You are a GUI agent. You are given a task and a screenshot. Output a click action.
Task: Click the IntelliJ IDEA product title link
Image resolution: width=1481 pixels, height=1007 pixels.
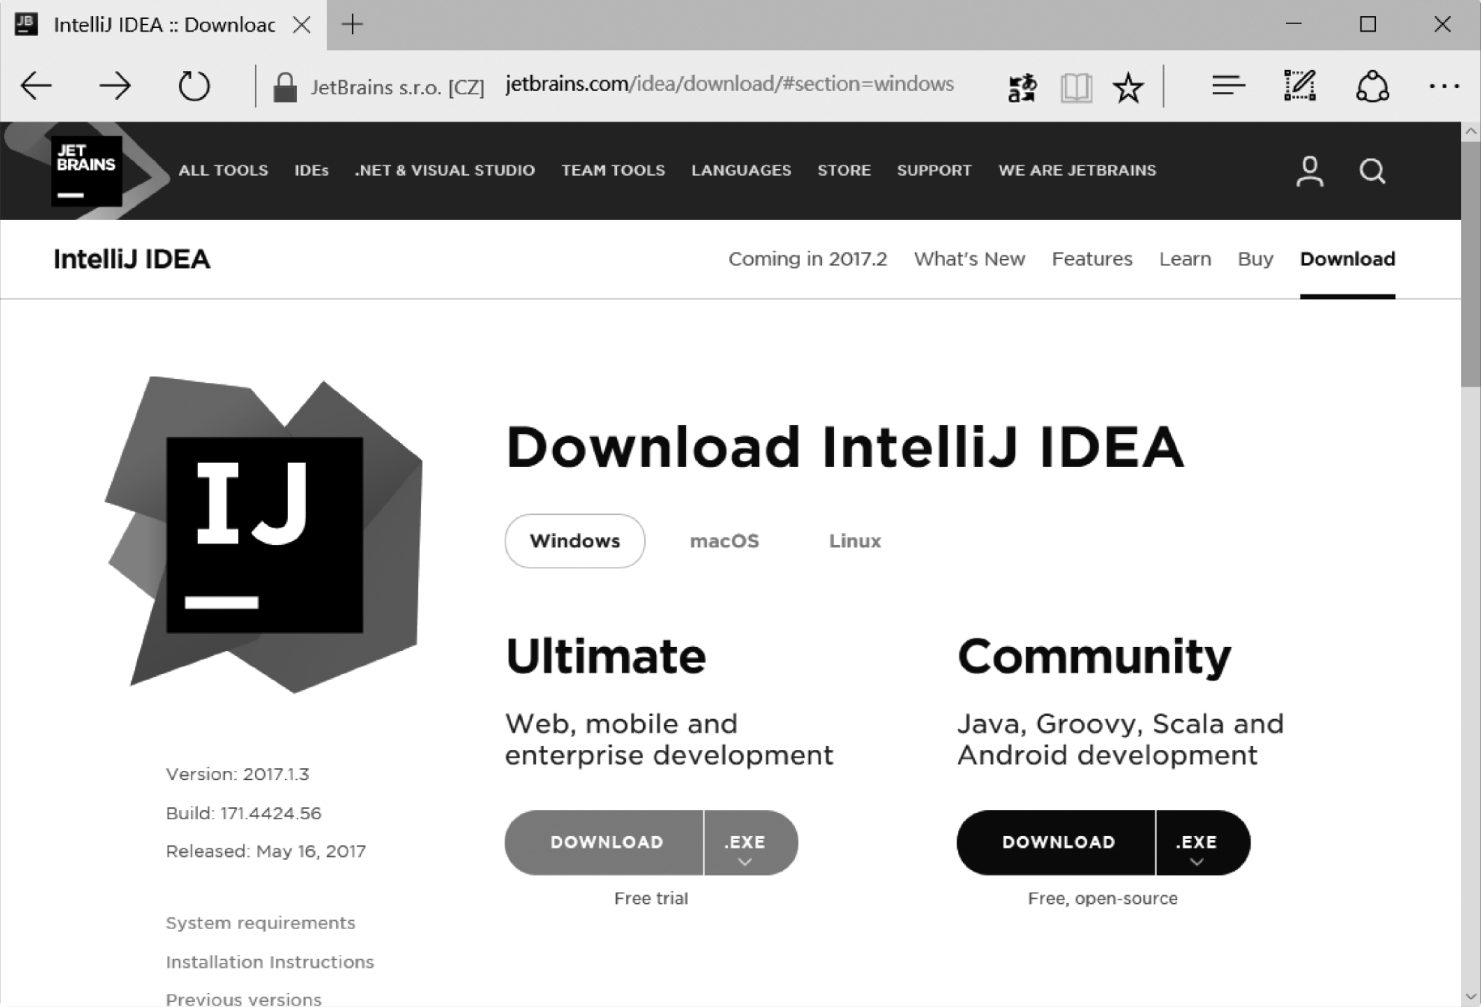(132, 259)
